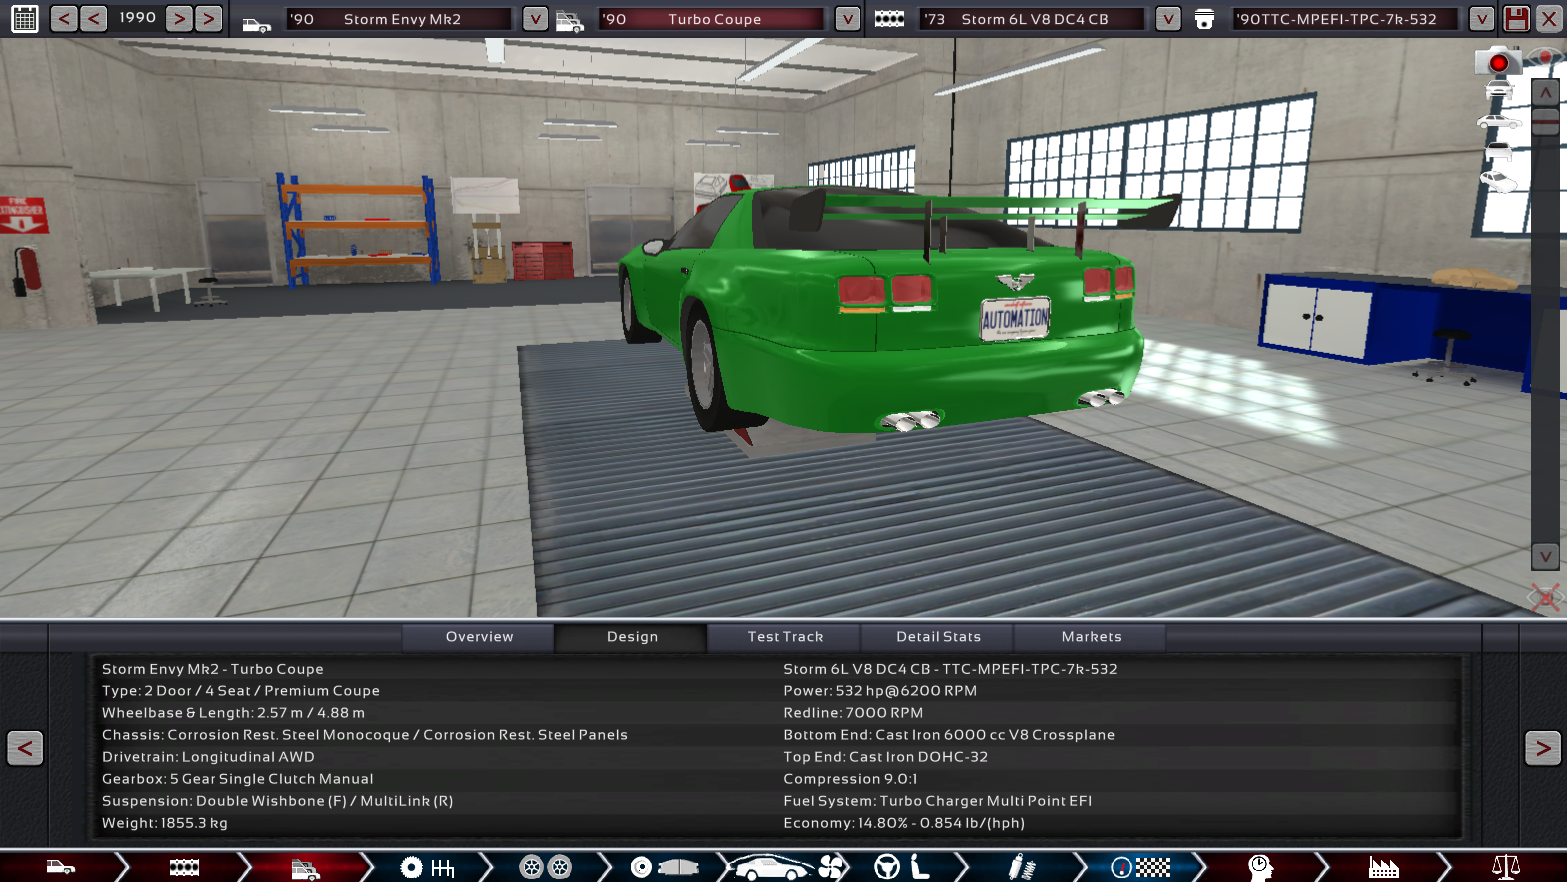Image resolution: width=1567 pixels, height=882 pixels.
Task: Open the wheels and tires section
Action: 545,867
